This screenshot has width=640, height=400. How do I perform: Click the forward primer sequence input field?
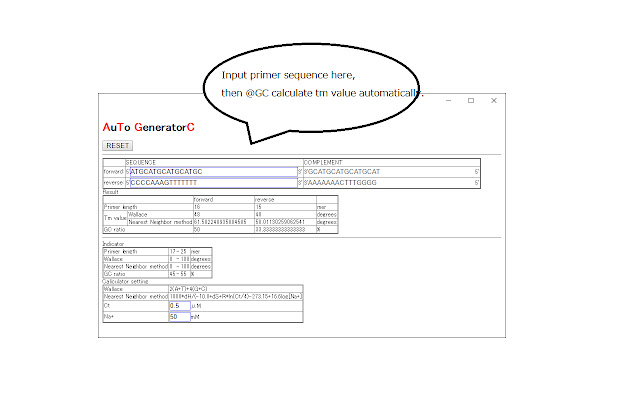coord(213,171)
